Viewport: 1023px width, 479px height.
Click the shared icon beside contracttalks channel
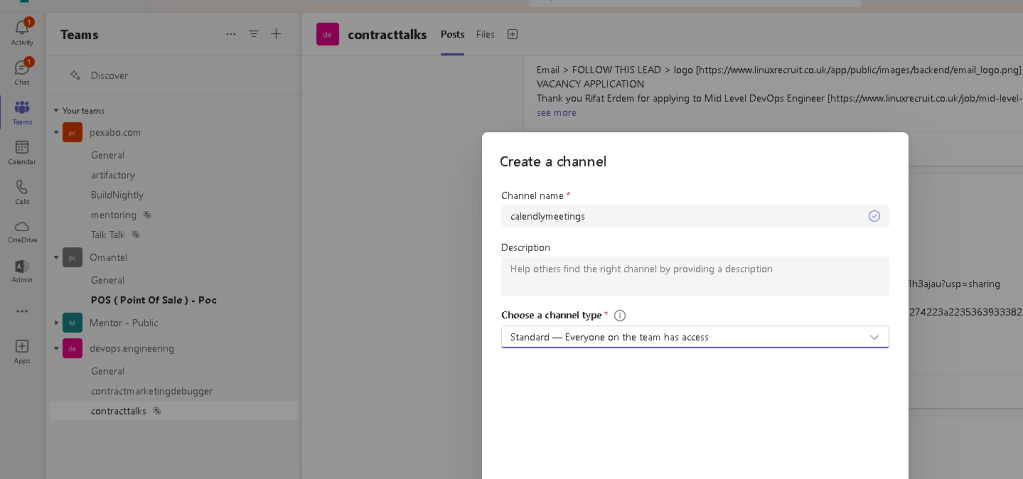[157, 411]
